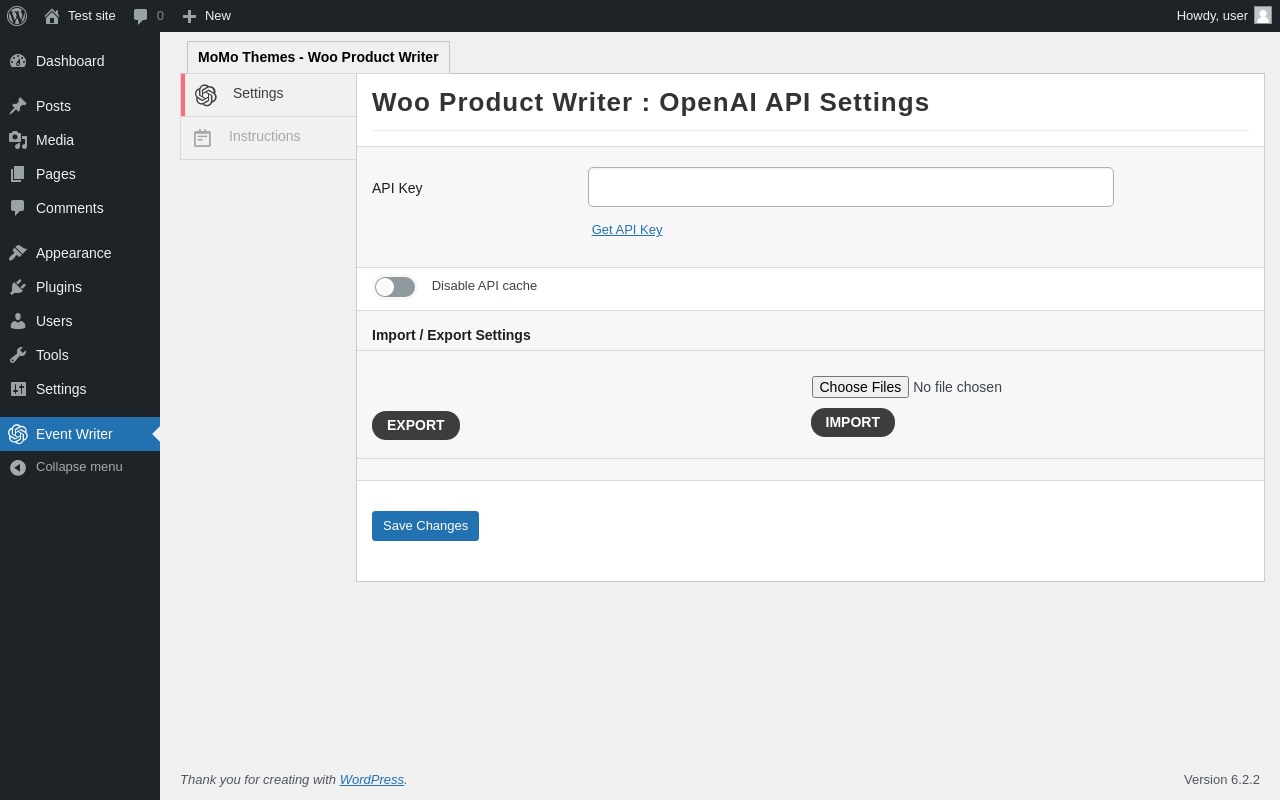
Task: Select MoMo Themes - Woo Product Writer tab
Action: (318, 57)
